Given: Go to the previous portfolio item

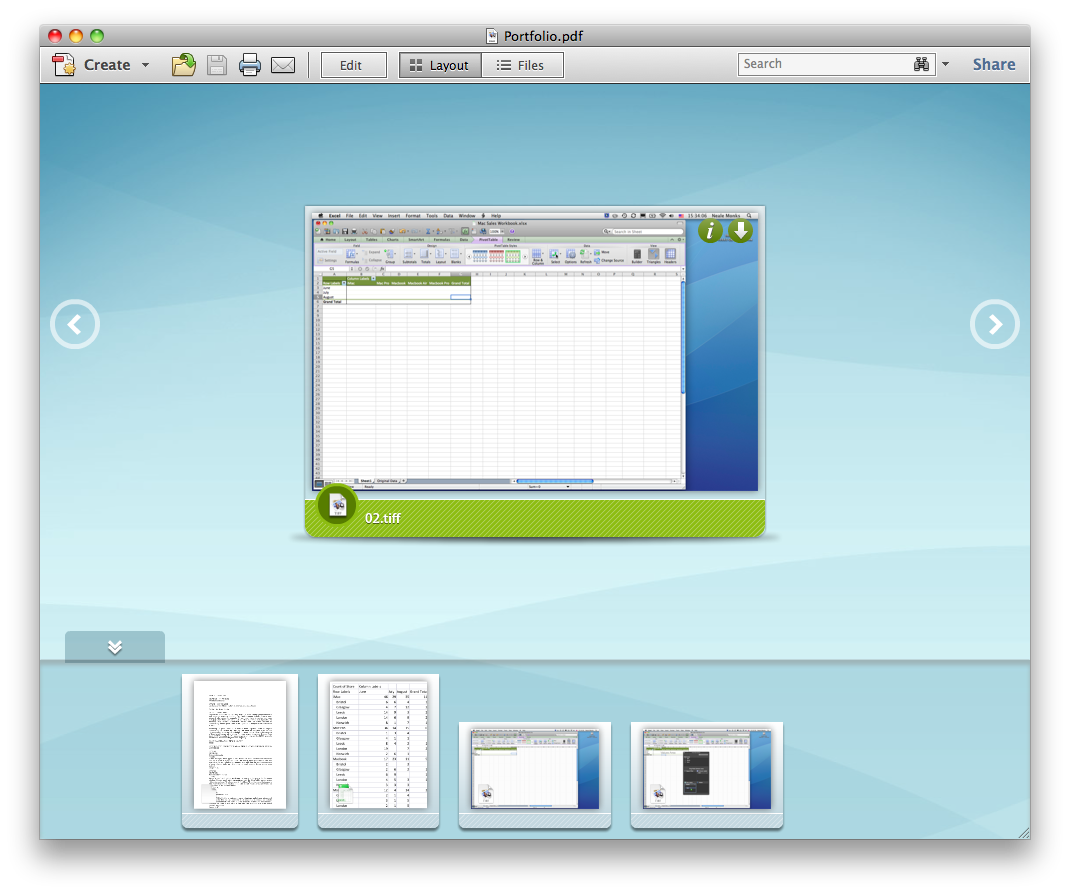Looking at the screenshot, I should click(75, 324).
